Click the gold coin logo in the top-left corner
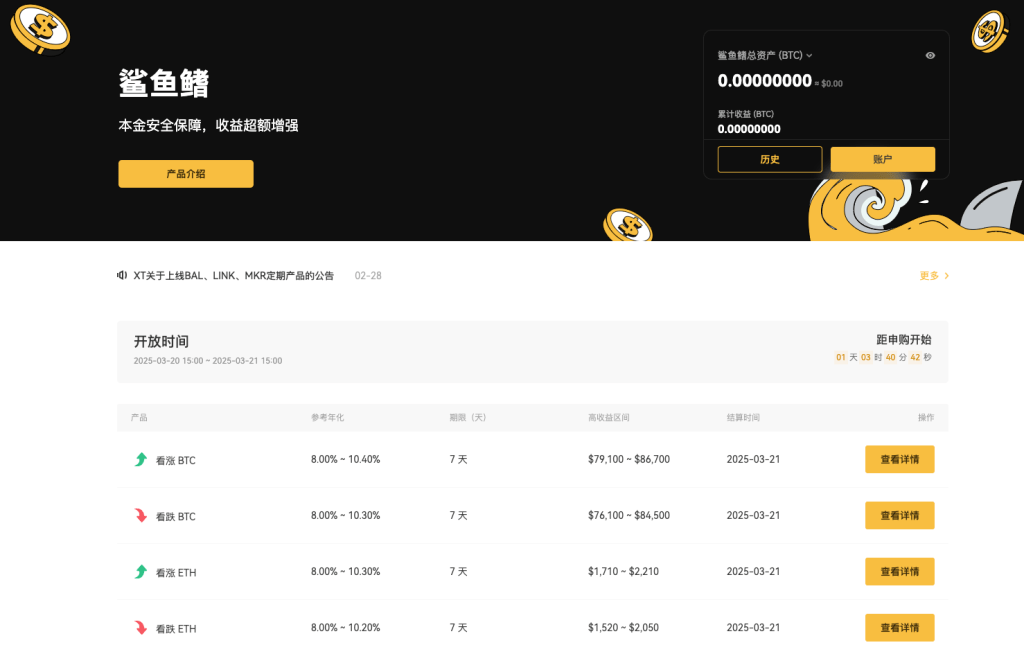Image resolution: width=1024 pixels, height=654 pixels. pos(40,30)
